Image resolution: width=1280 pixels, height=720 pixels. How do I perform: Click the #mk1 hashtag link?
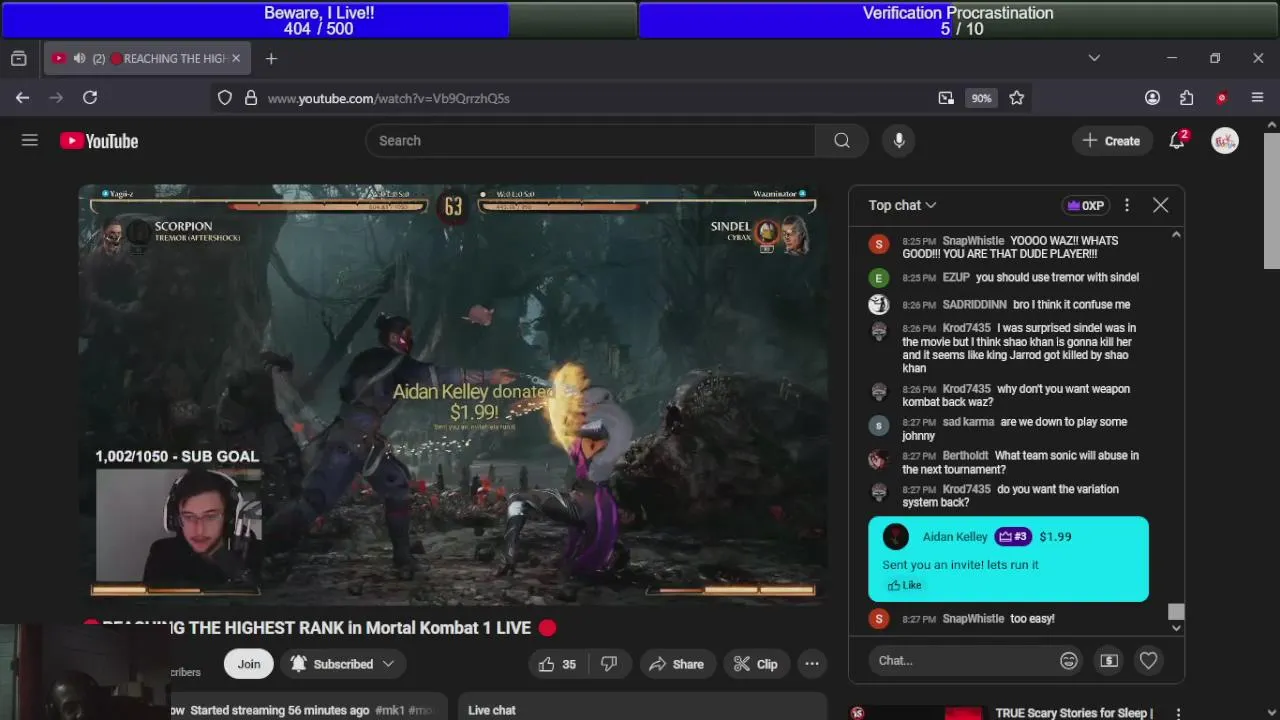pos(390,710)
